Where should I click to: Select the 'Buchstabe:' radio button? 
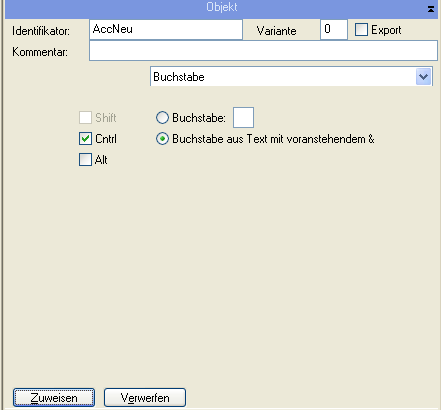point(162,117)
